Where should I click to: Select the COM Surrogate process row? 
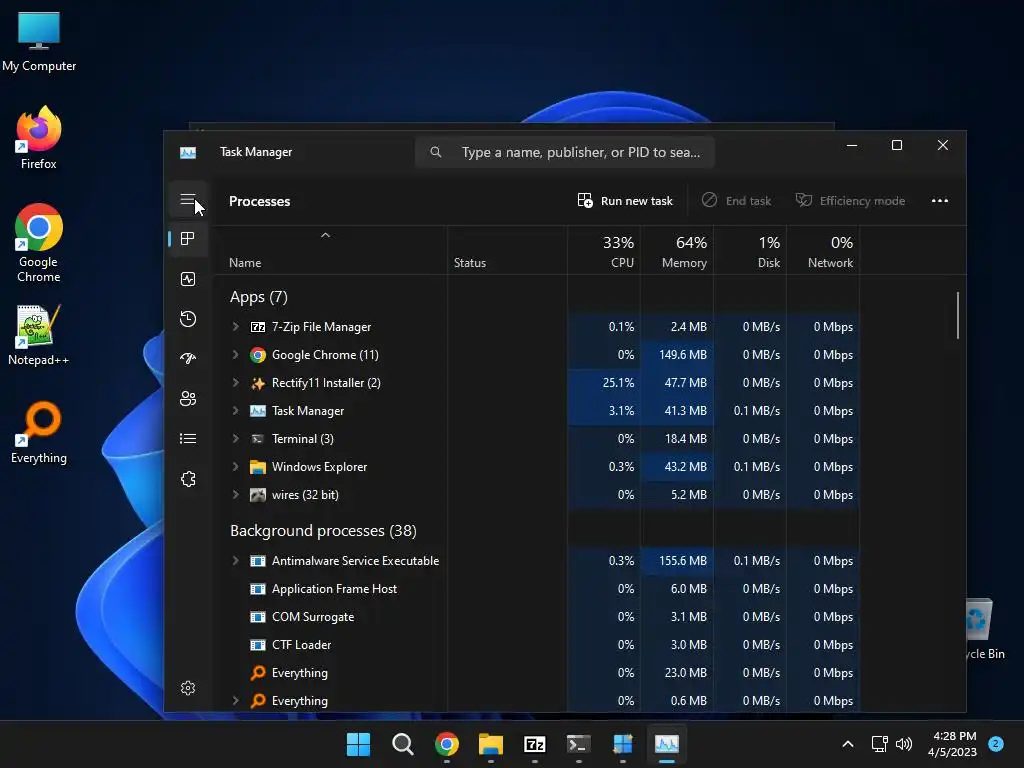click(537, 617)
